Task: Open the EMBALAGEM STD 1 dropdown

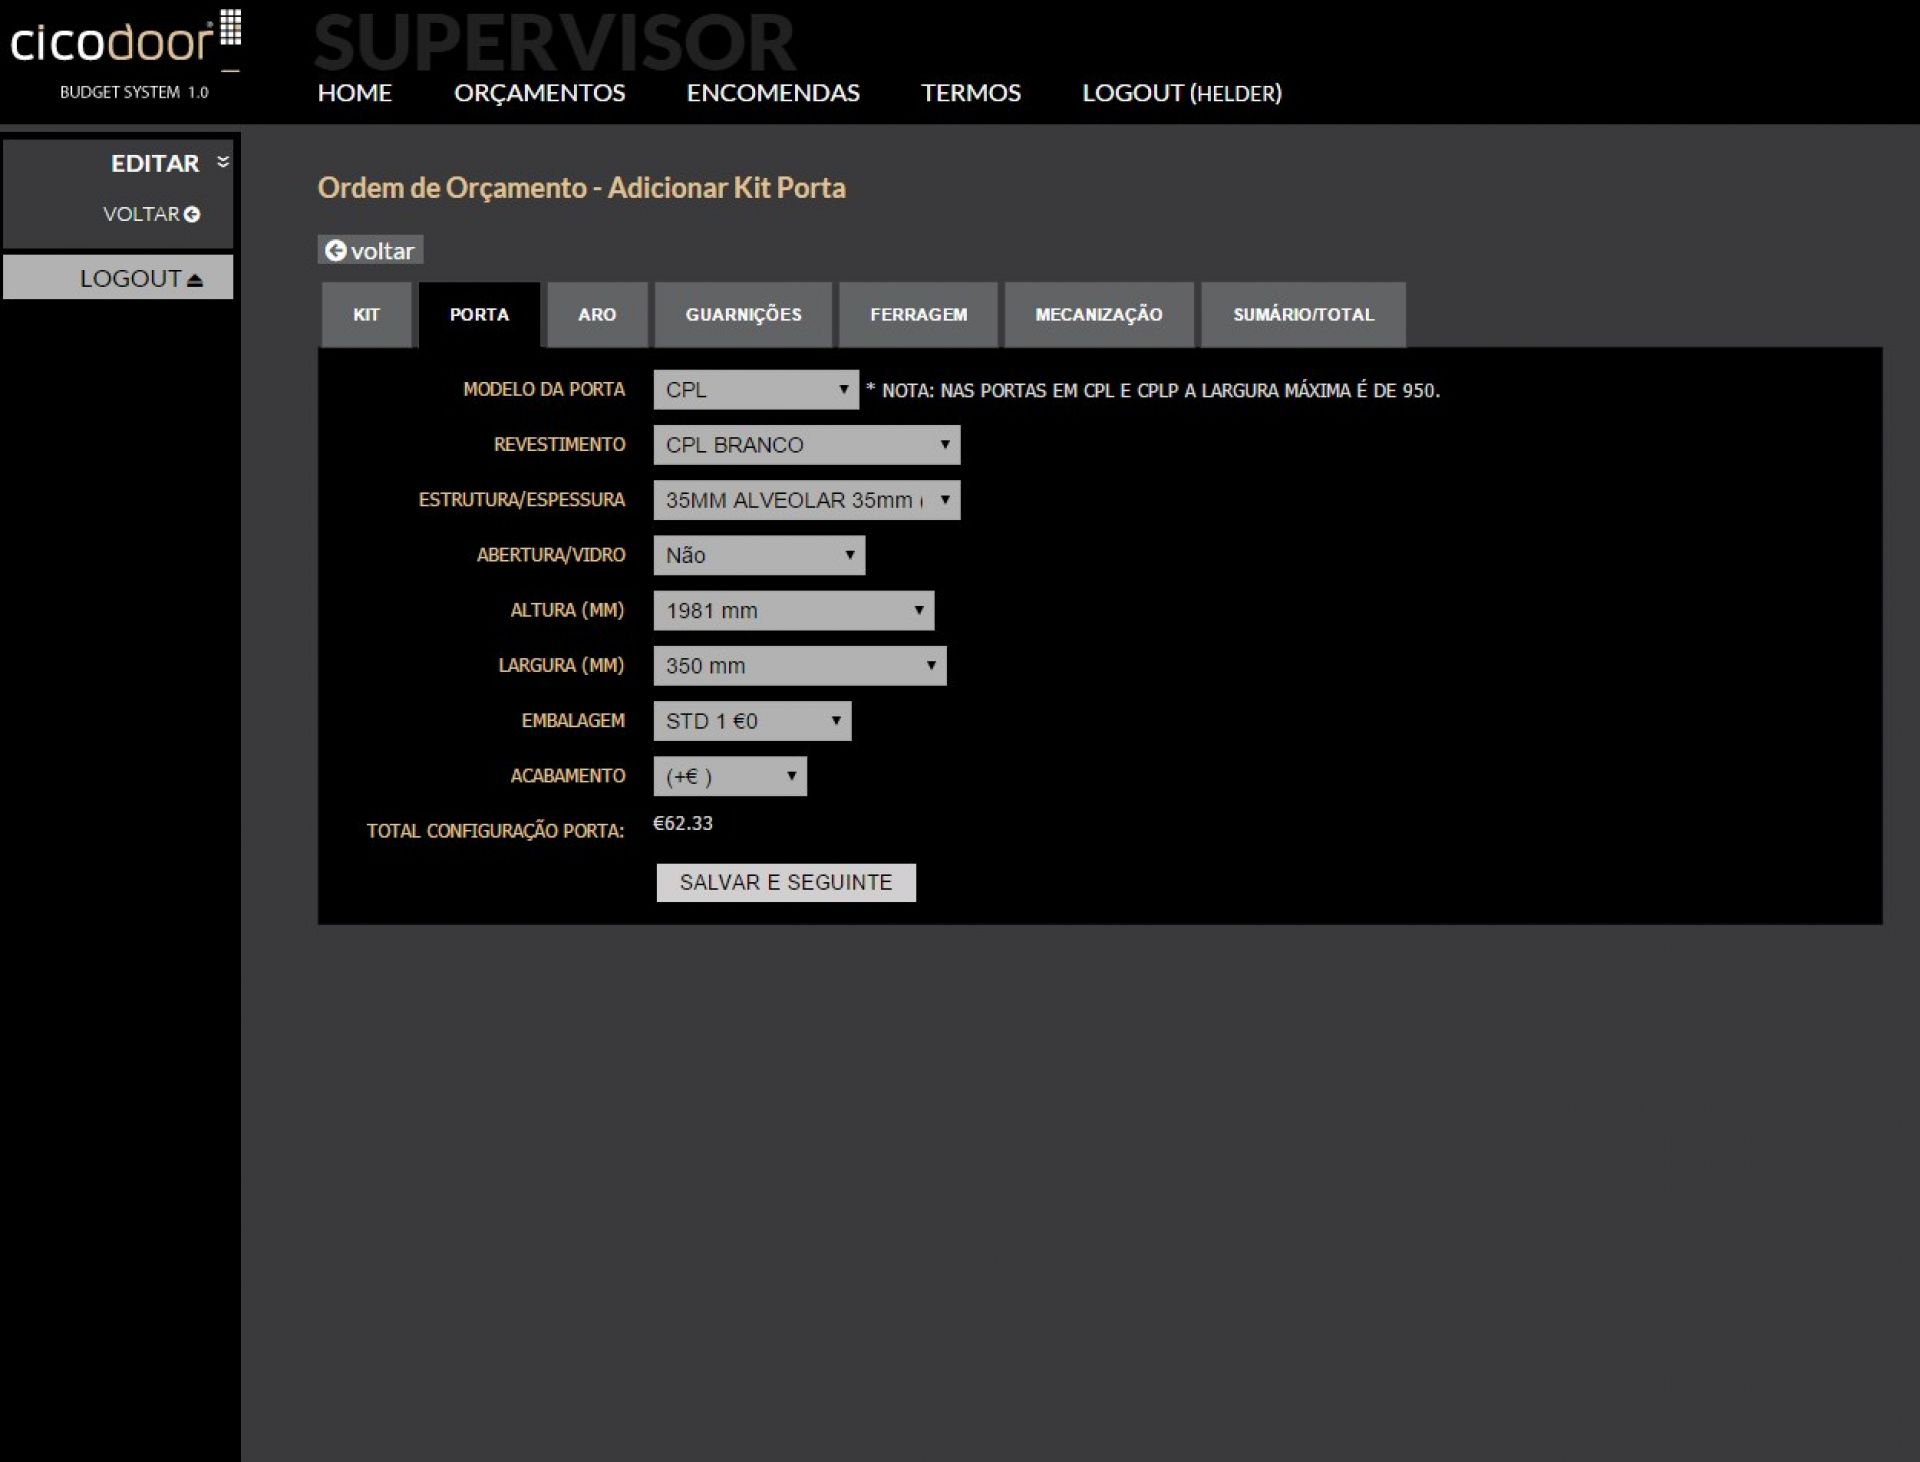Action: pos(751,721)
